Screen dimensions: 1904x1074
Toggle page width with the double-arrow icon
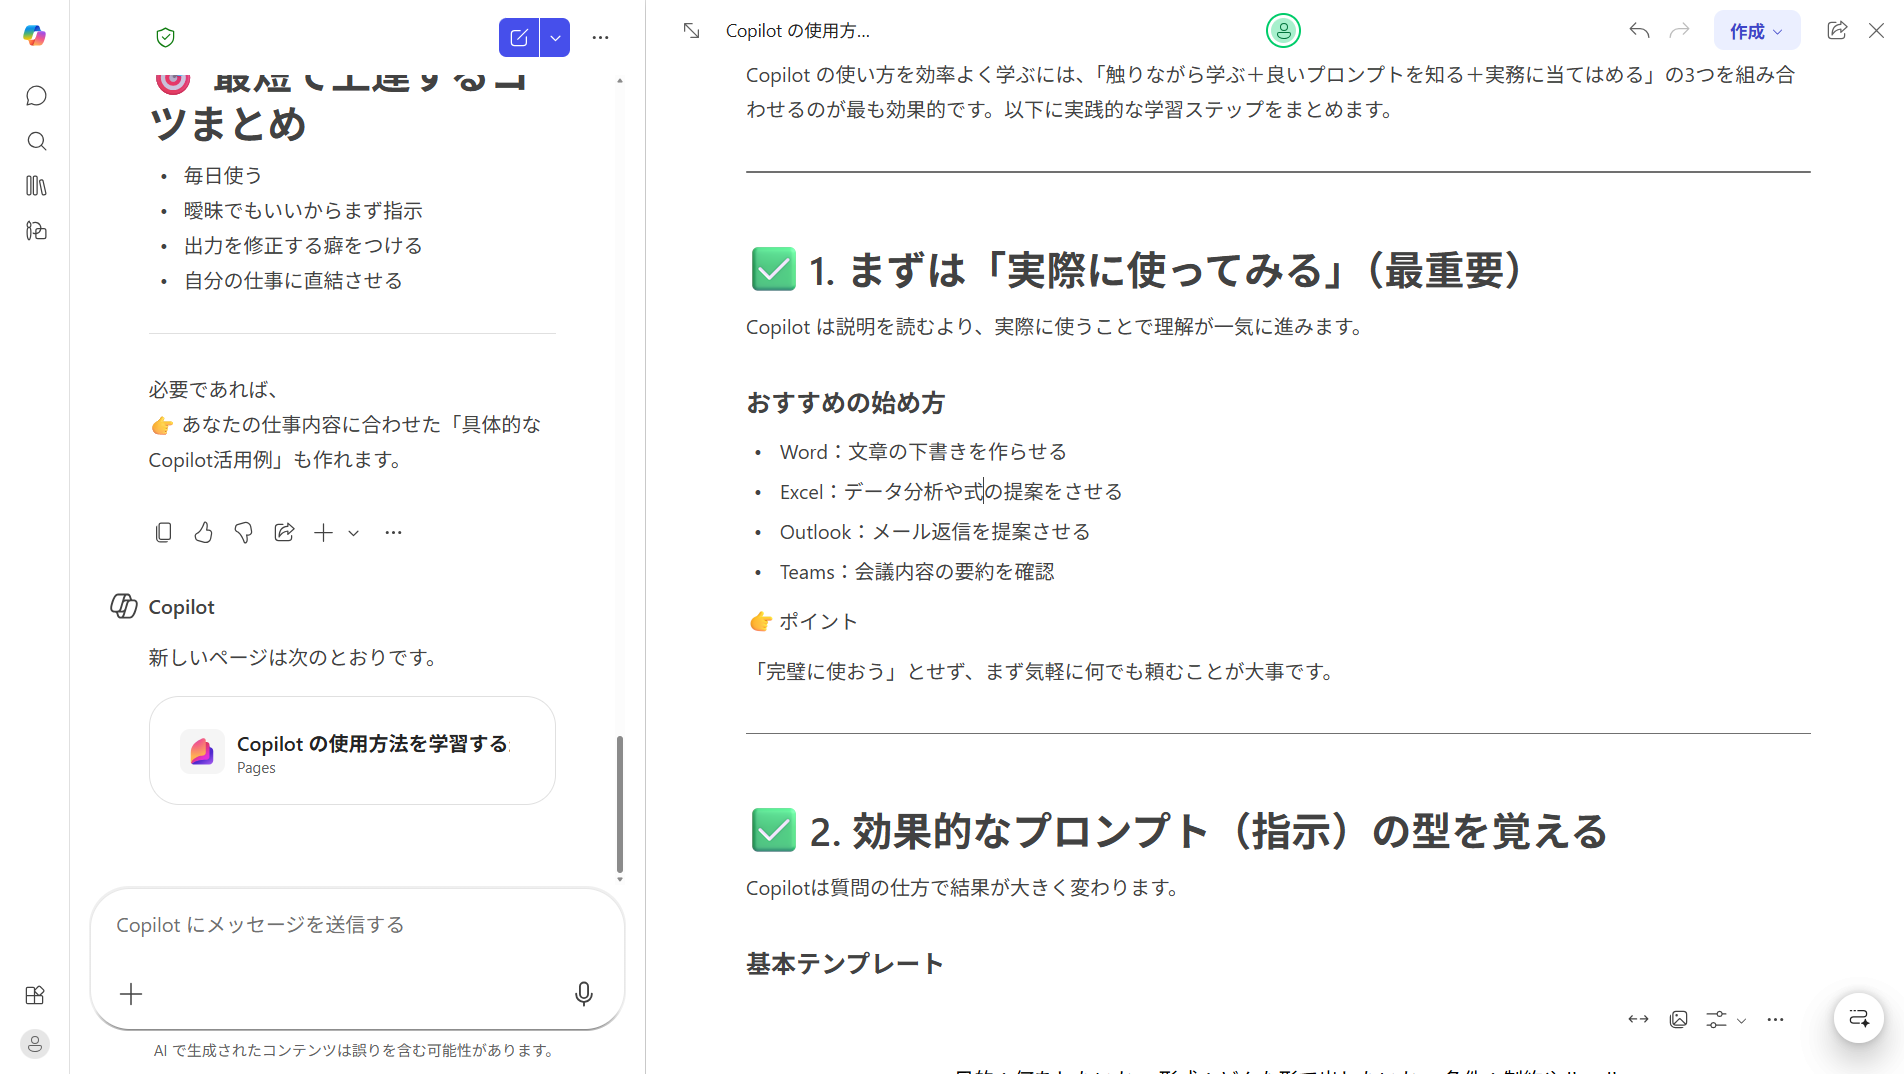pos(1638,1020)
